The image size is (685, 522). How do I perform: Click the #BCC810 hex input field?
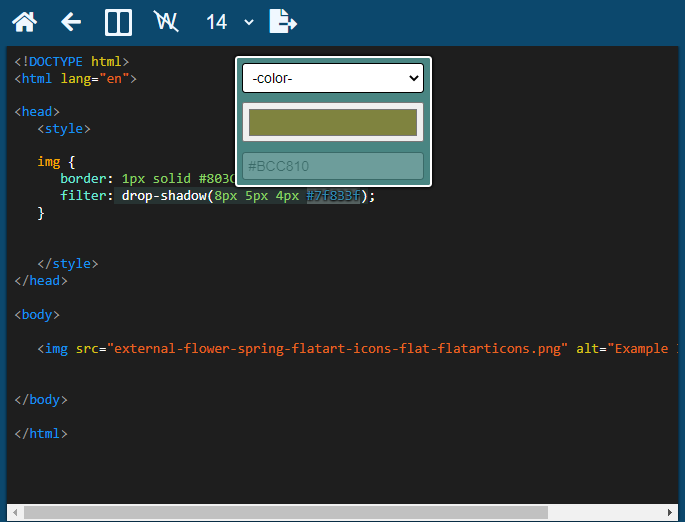333,166
